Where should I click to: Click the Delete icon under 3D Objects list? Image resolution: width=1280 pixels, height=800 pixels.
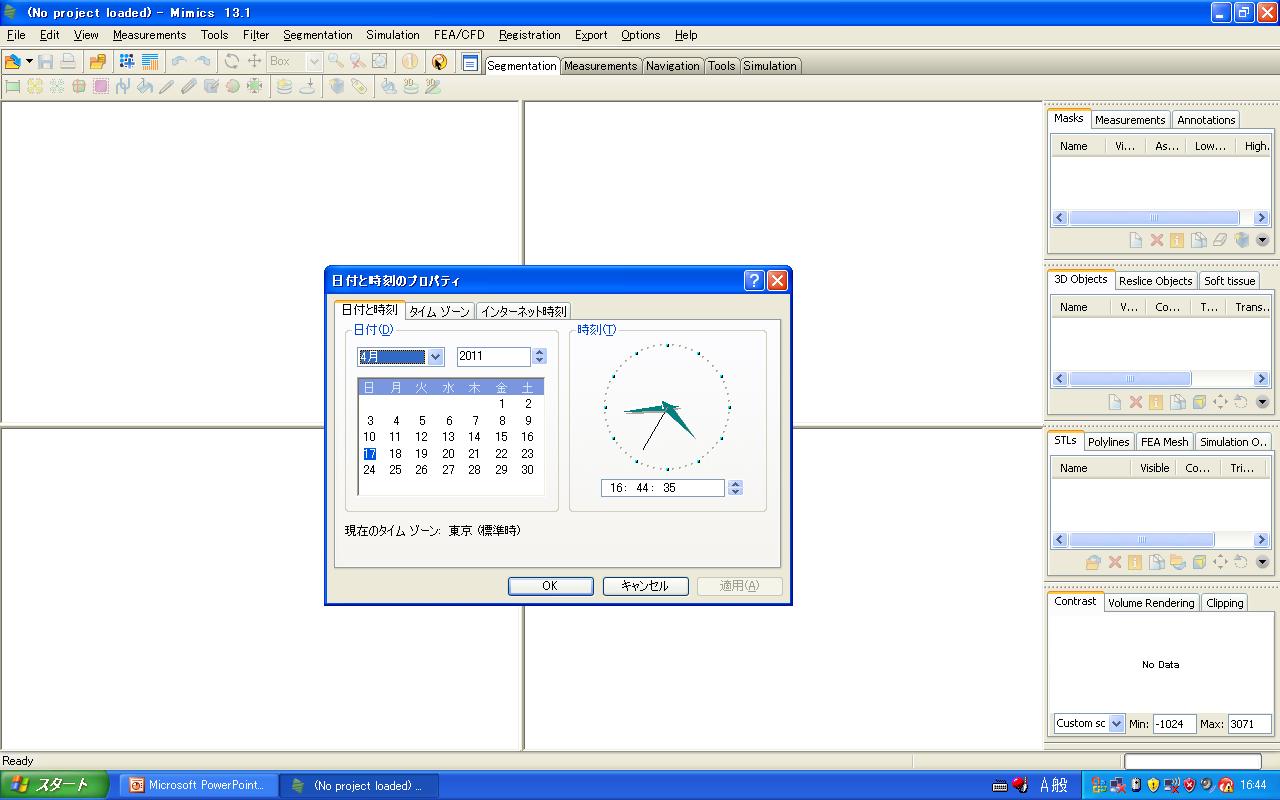[x=1135, y=402]
